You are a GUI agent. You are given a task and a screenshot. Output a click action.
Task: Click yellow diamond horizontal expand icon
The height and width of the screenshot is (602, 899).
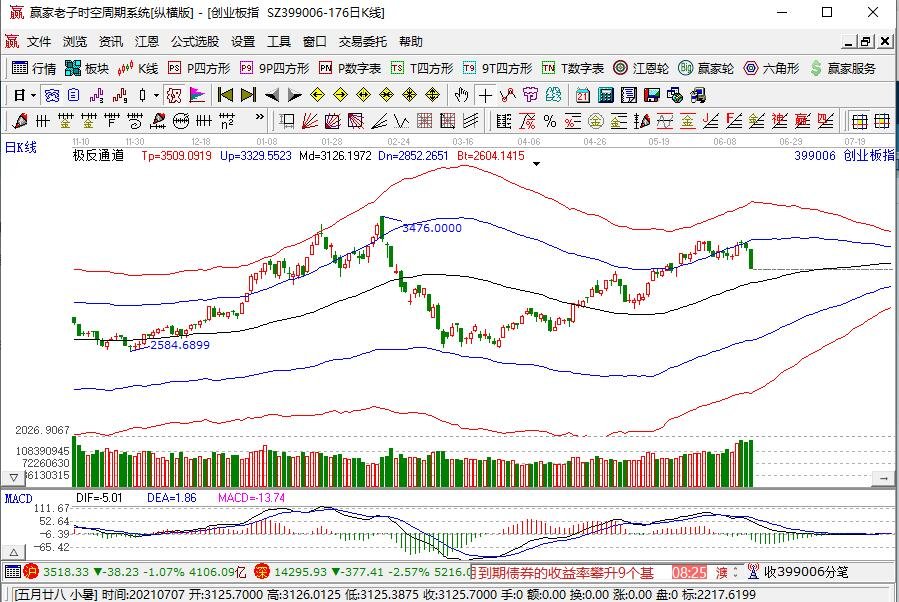(363, 95)
